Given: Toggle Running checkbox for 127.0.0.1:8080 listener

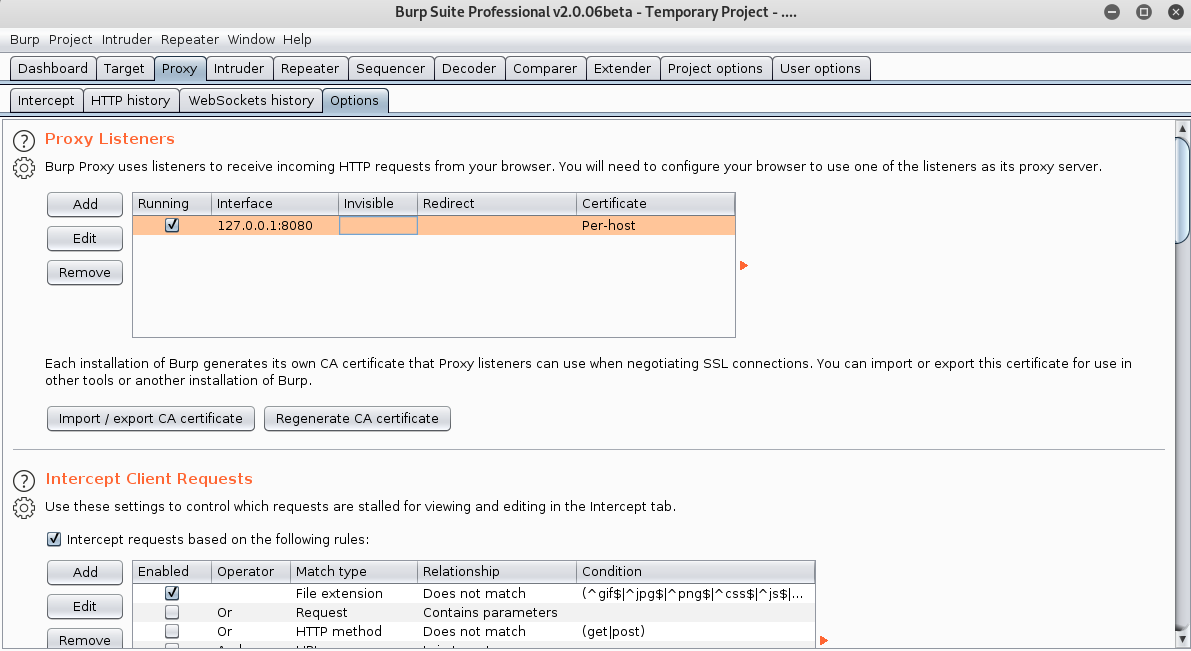Looking at the screenshot, I should pos(172,225).
